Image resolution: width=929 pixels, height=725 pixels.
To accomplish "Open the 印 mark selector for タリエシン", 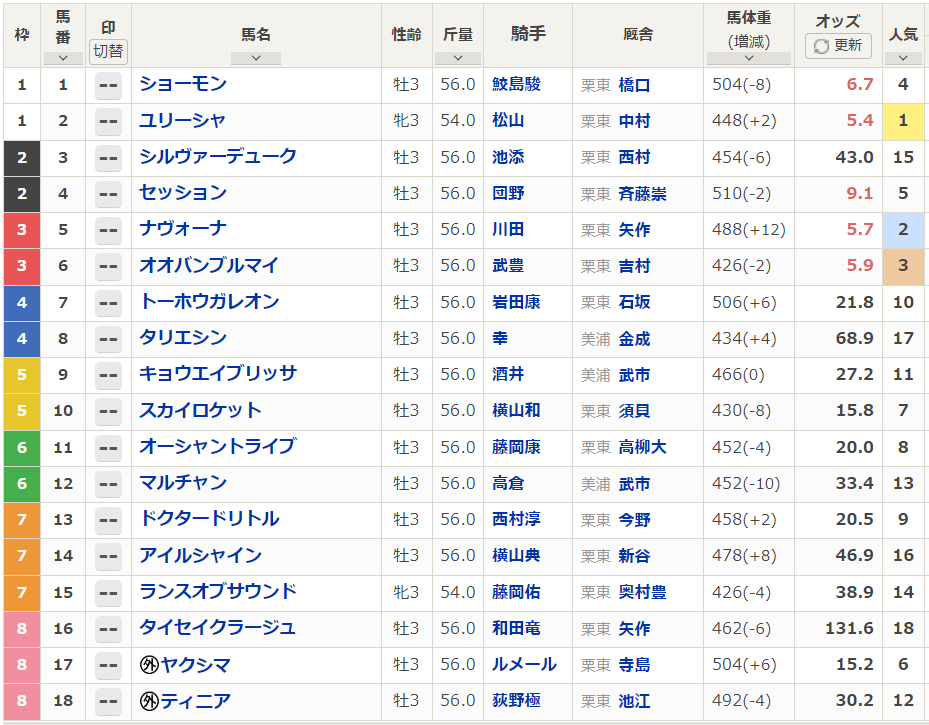I will tap(108, 339).
